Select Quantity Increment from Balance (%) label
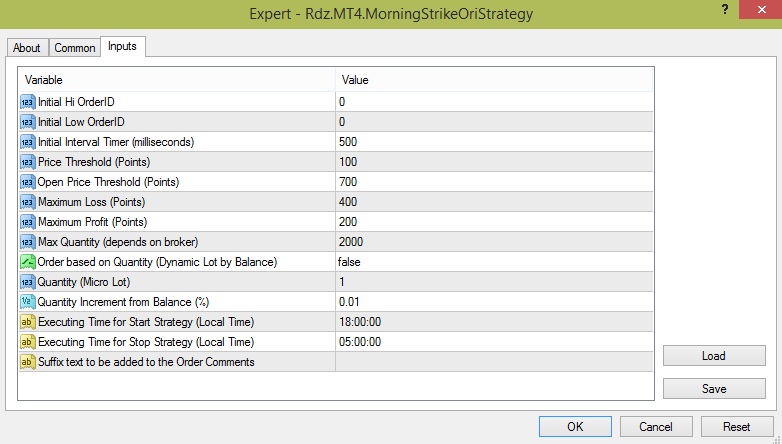Screen dimensions: 782x444 coord(123,301)
